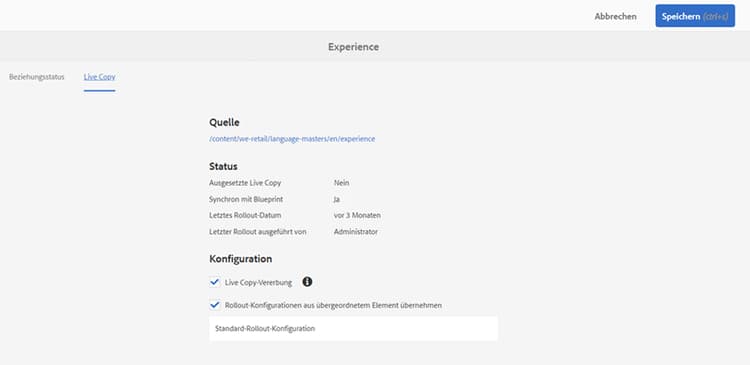The image size is (750, 365).
Task: Click the value Ja
Action: pyautogui.click(x=337, y=199)
